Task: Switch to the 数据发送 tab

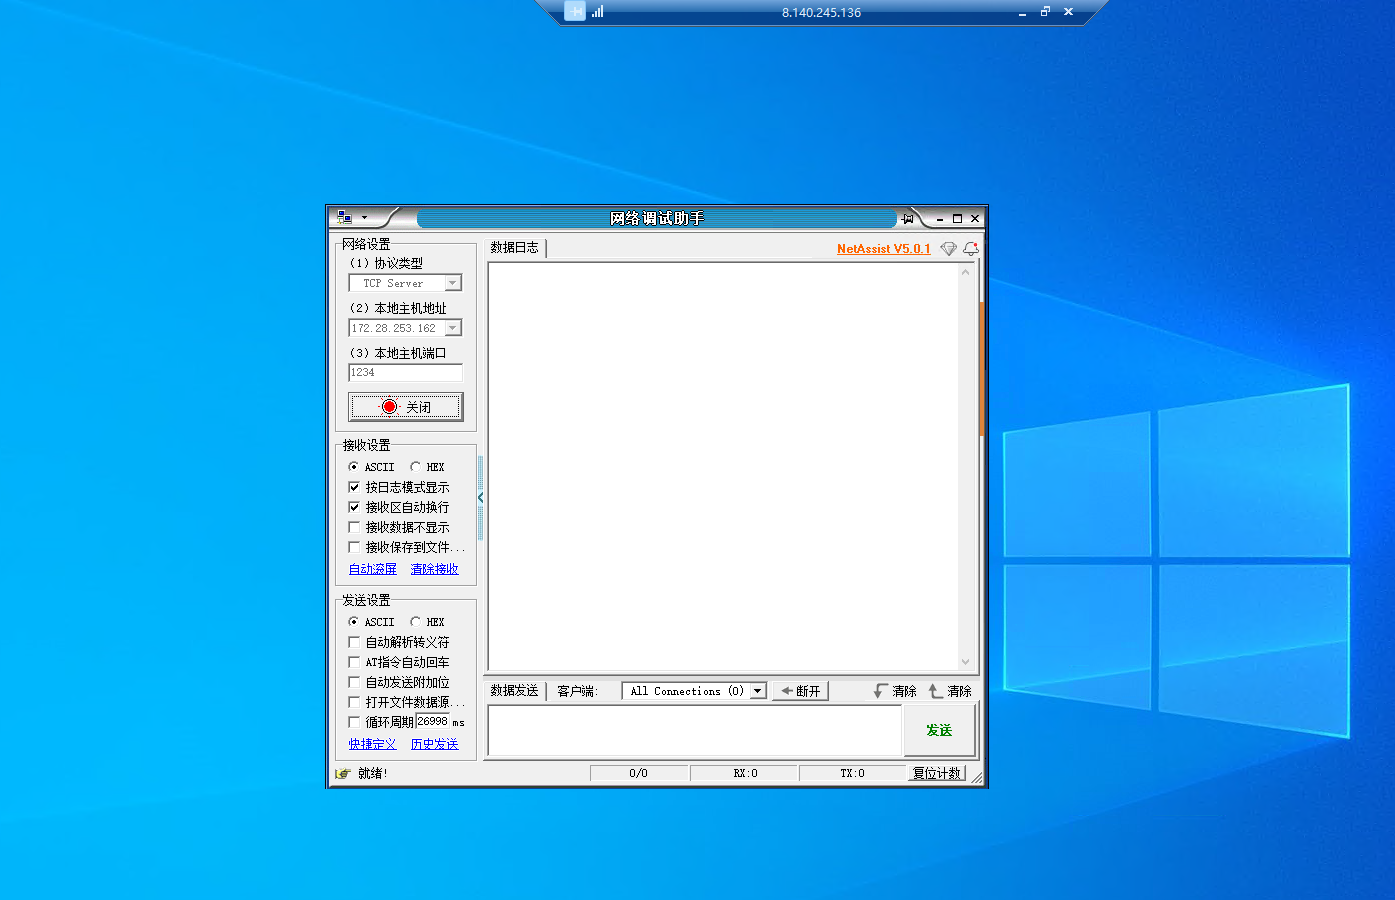Action: click(515, 691)
